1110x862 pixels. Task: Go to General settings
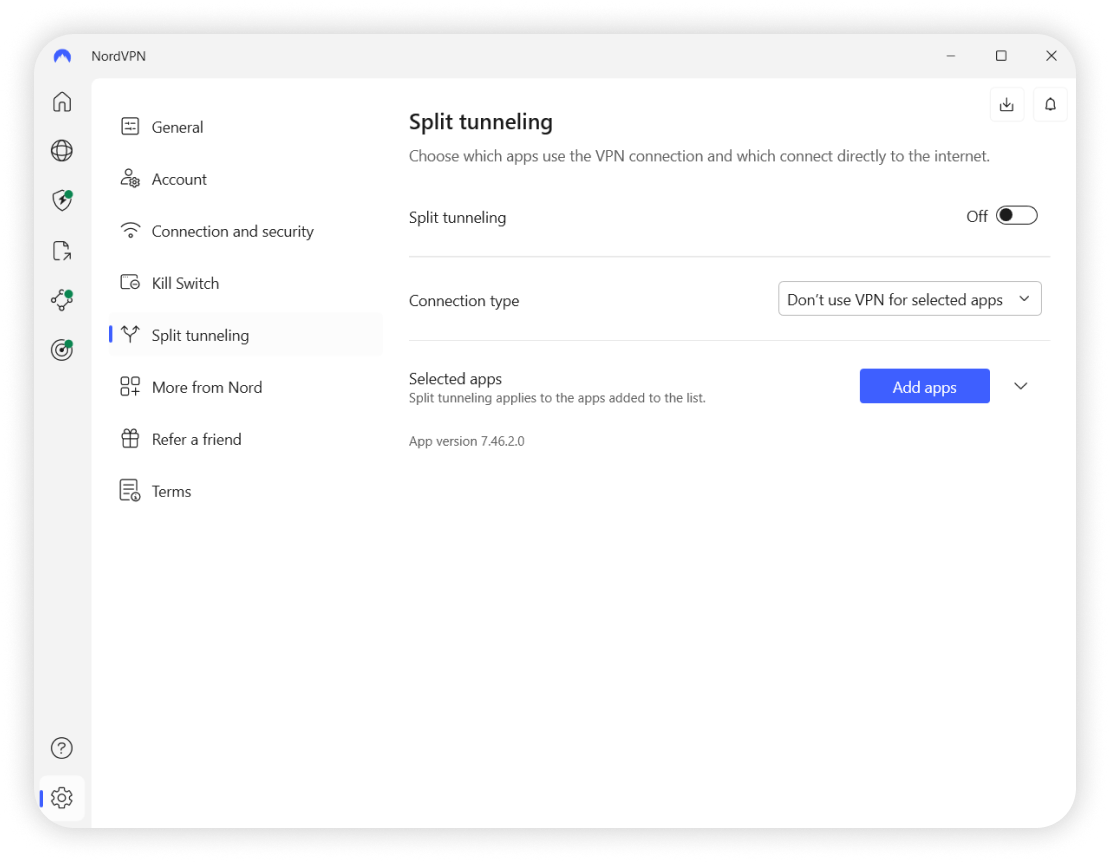click(177, 127)
